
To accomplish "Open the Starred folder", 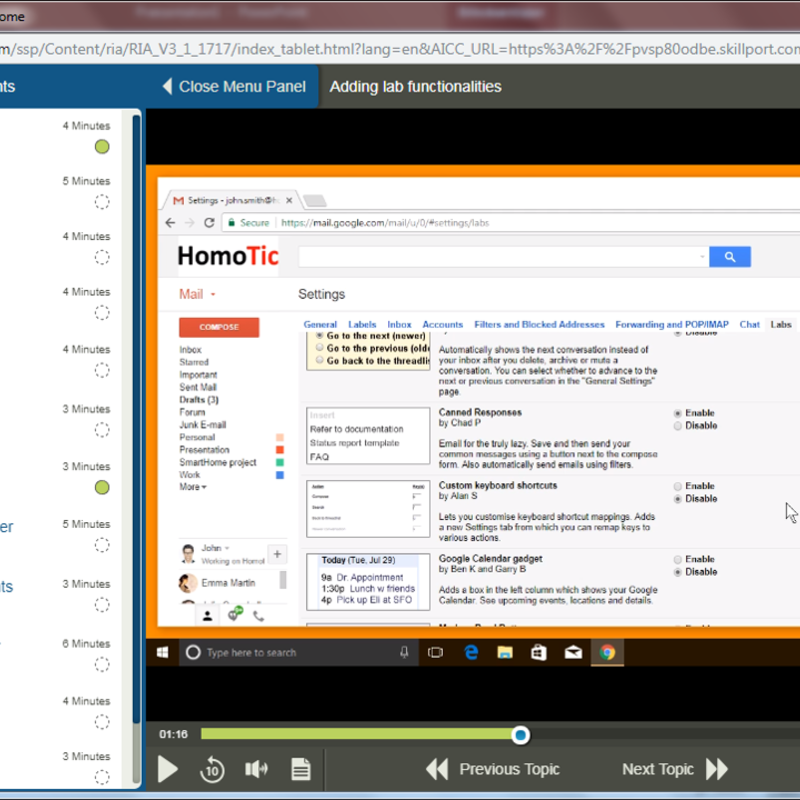I will click(194, 362).
